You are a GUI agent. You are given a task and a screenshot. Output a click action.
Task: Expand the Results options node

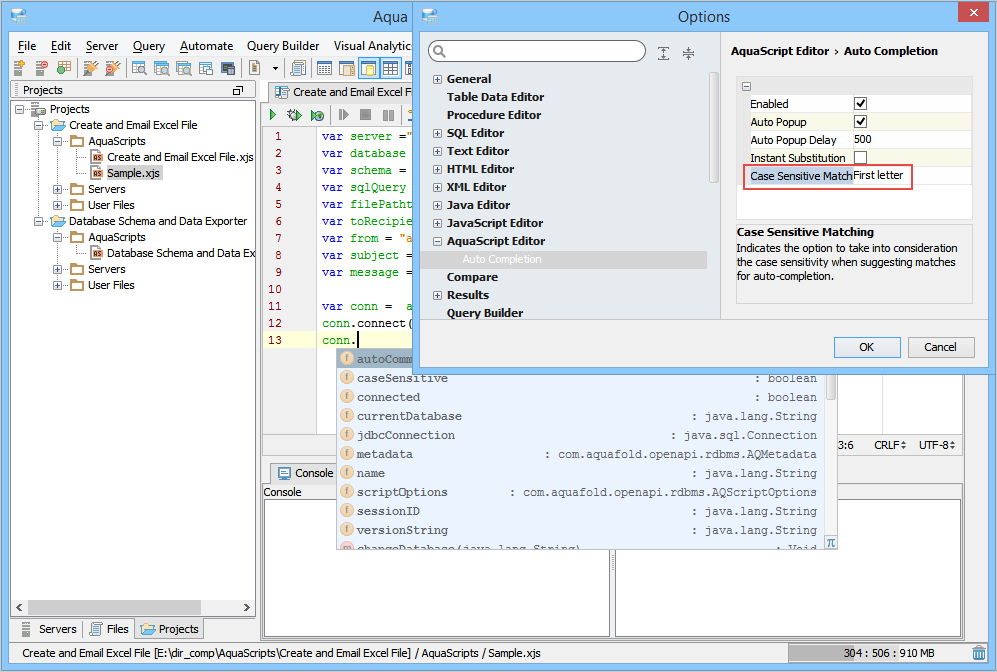(x=437, y=296)
